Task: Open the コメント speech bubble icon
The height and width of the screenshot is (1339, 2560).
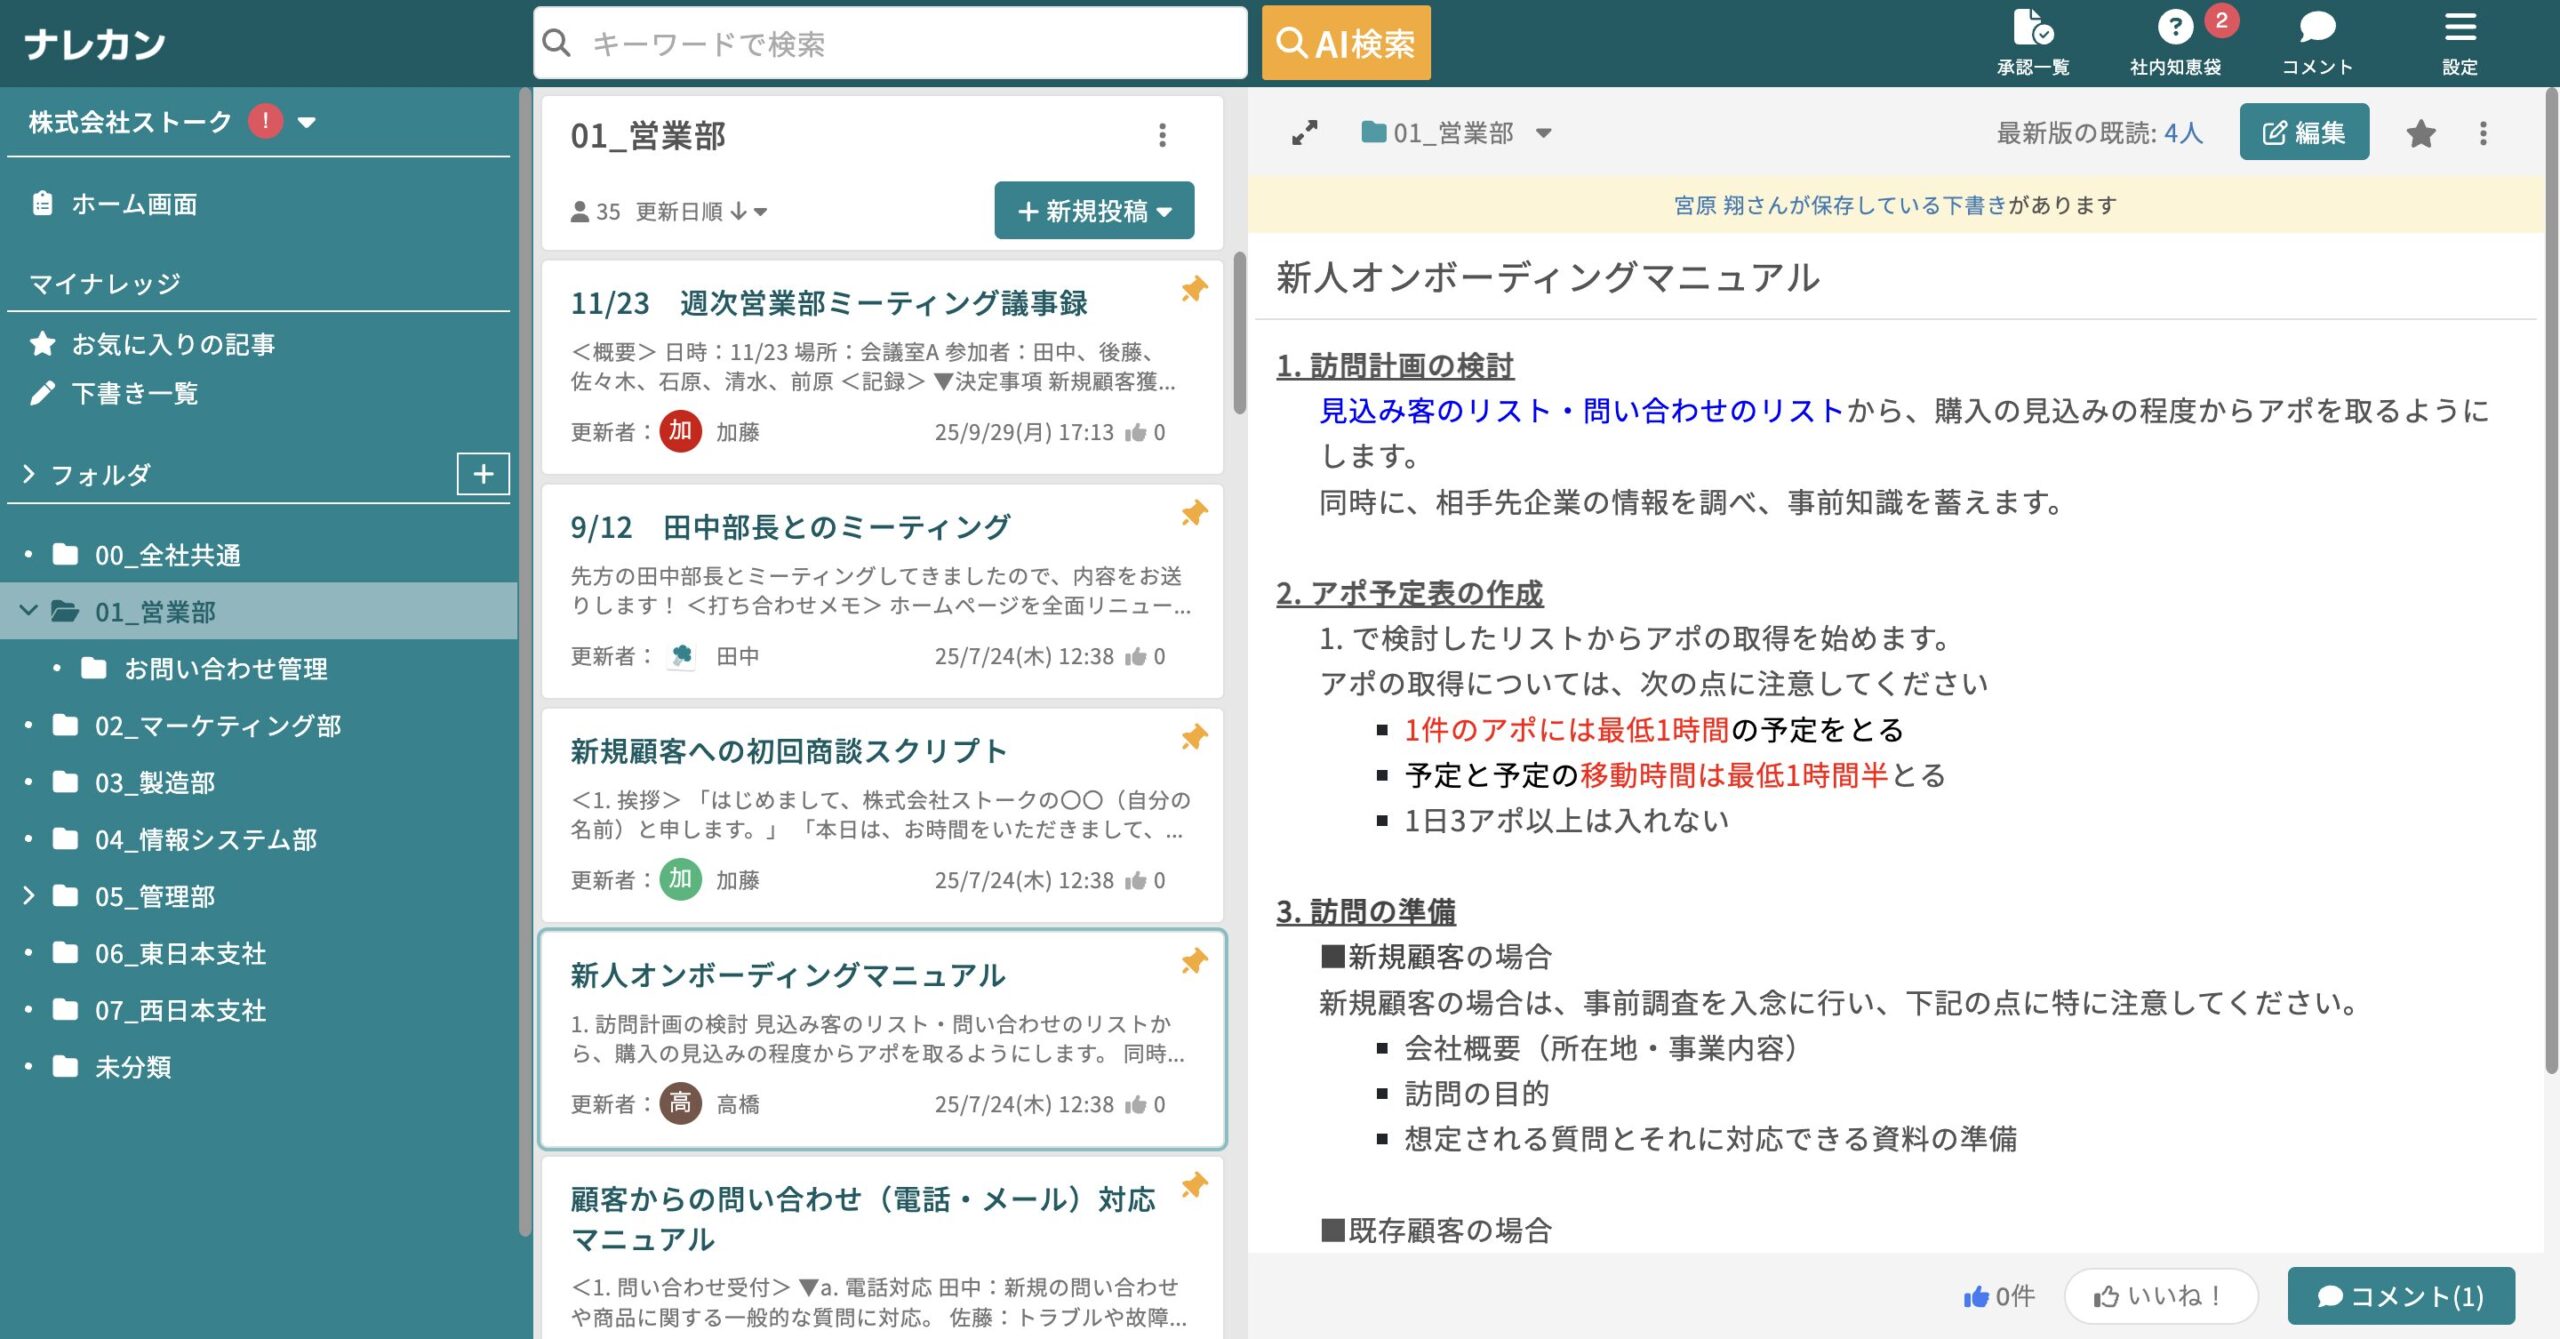Action: pos(2317,42)
